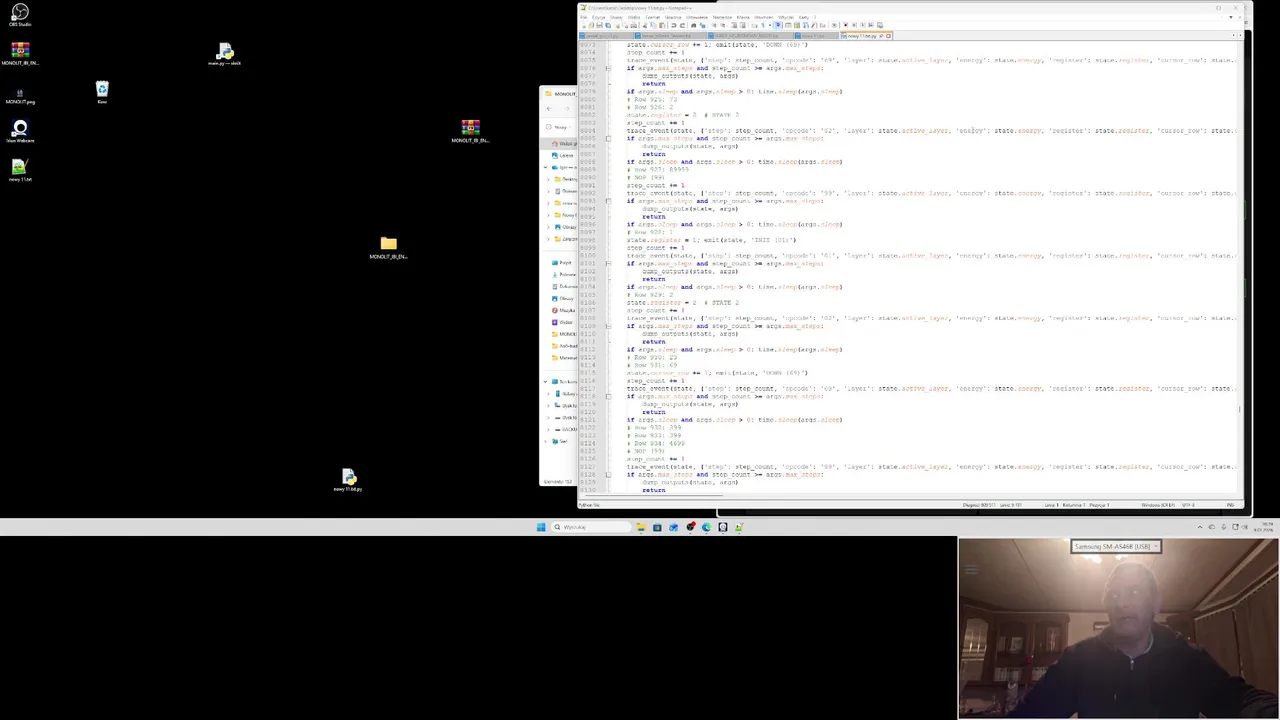
Task: Click Explorer's back navigation arrow
Action: click(x=549, y=108)
